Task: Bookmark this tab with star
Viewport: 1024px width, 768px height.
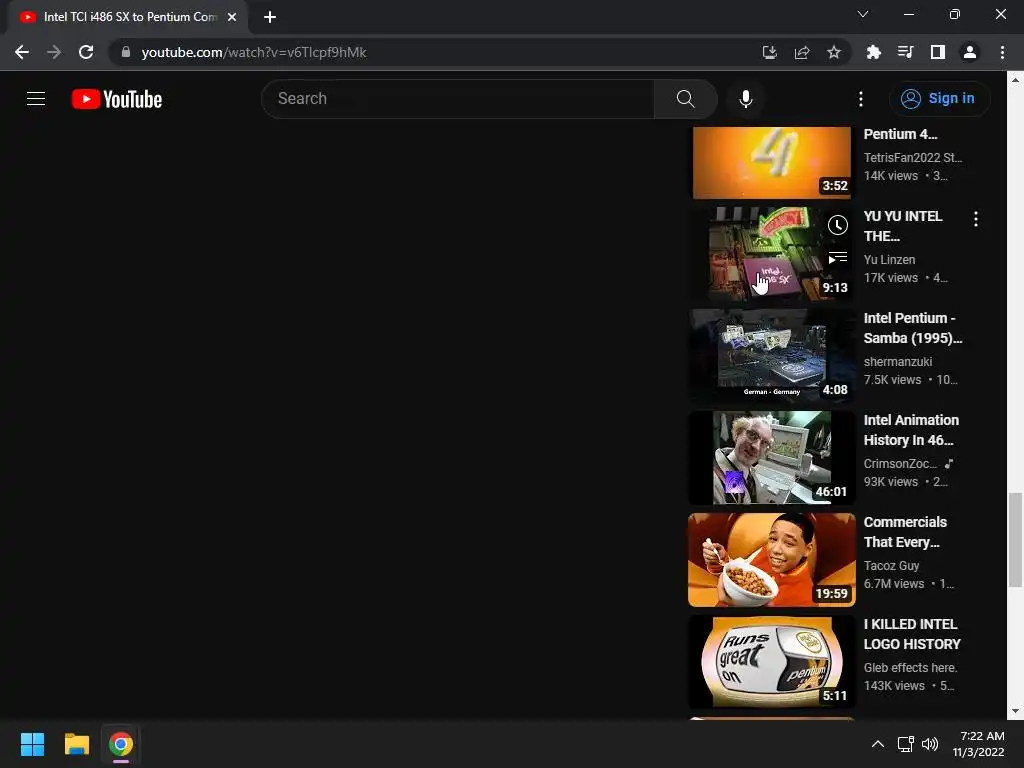Action: point(834,52)
